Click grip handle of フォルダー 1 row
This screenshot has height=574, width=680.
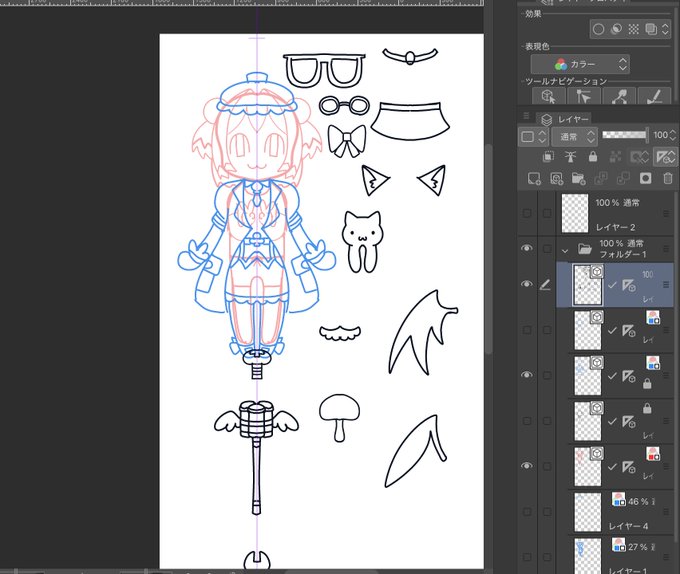pos(666,249)
